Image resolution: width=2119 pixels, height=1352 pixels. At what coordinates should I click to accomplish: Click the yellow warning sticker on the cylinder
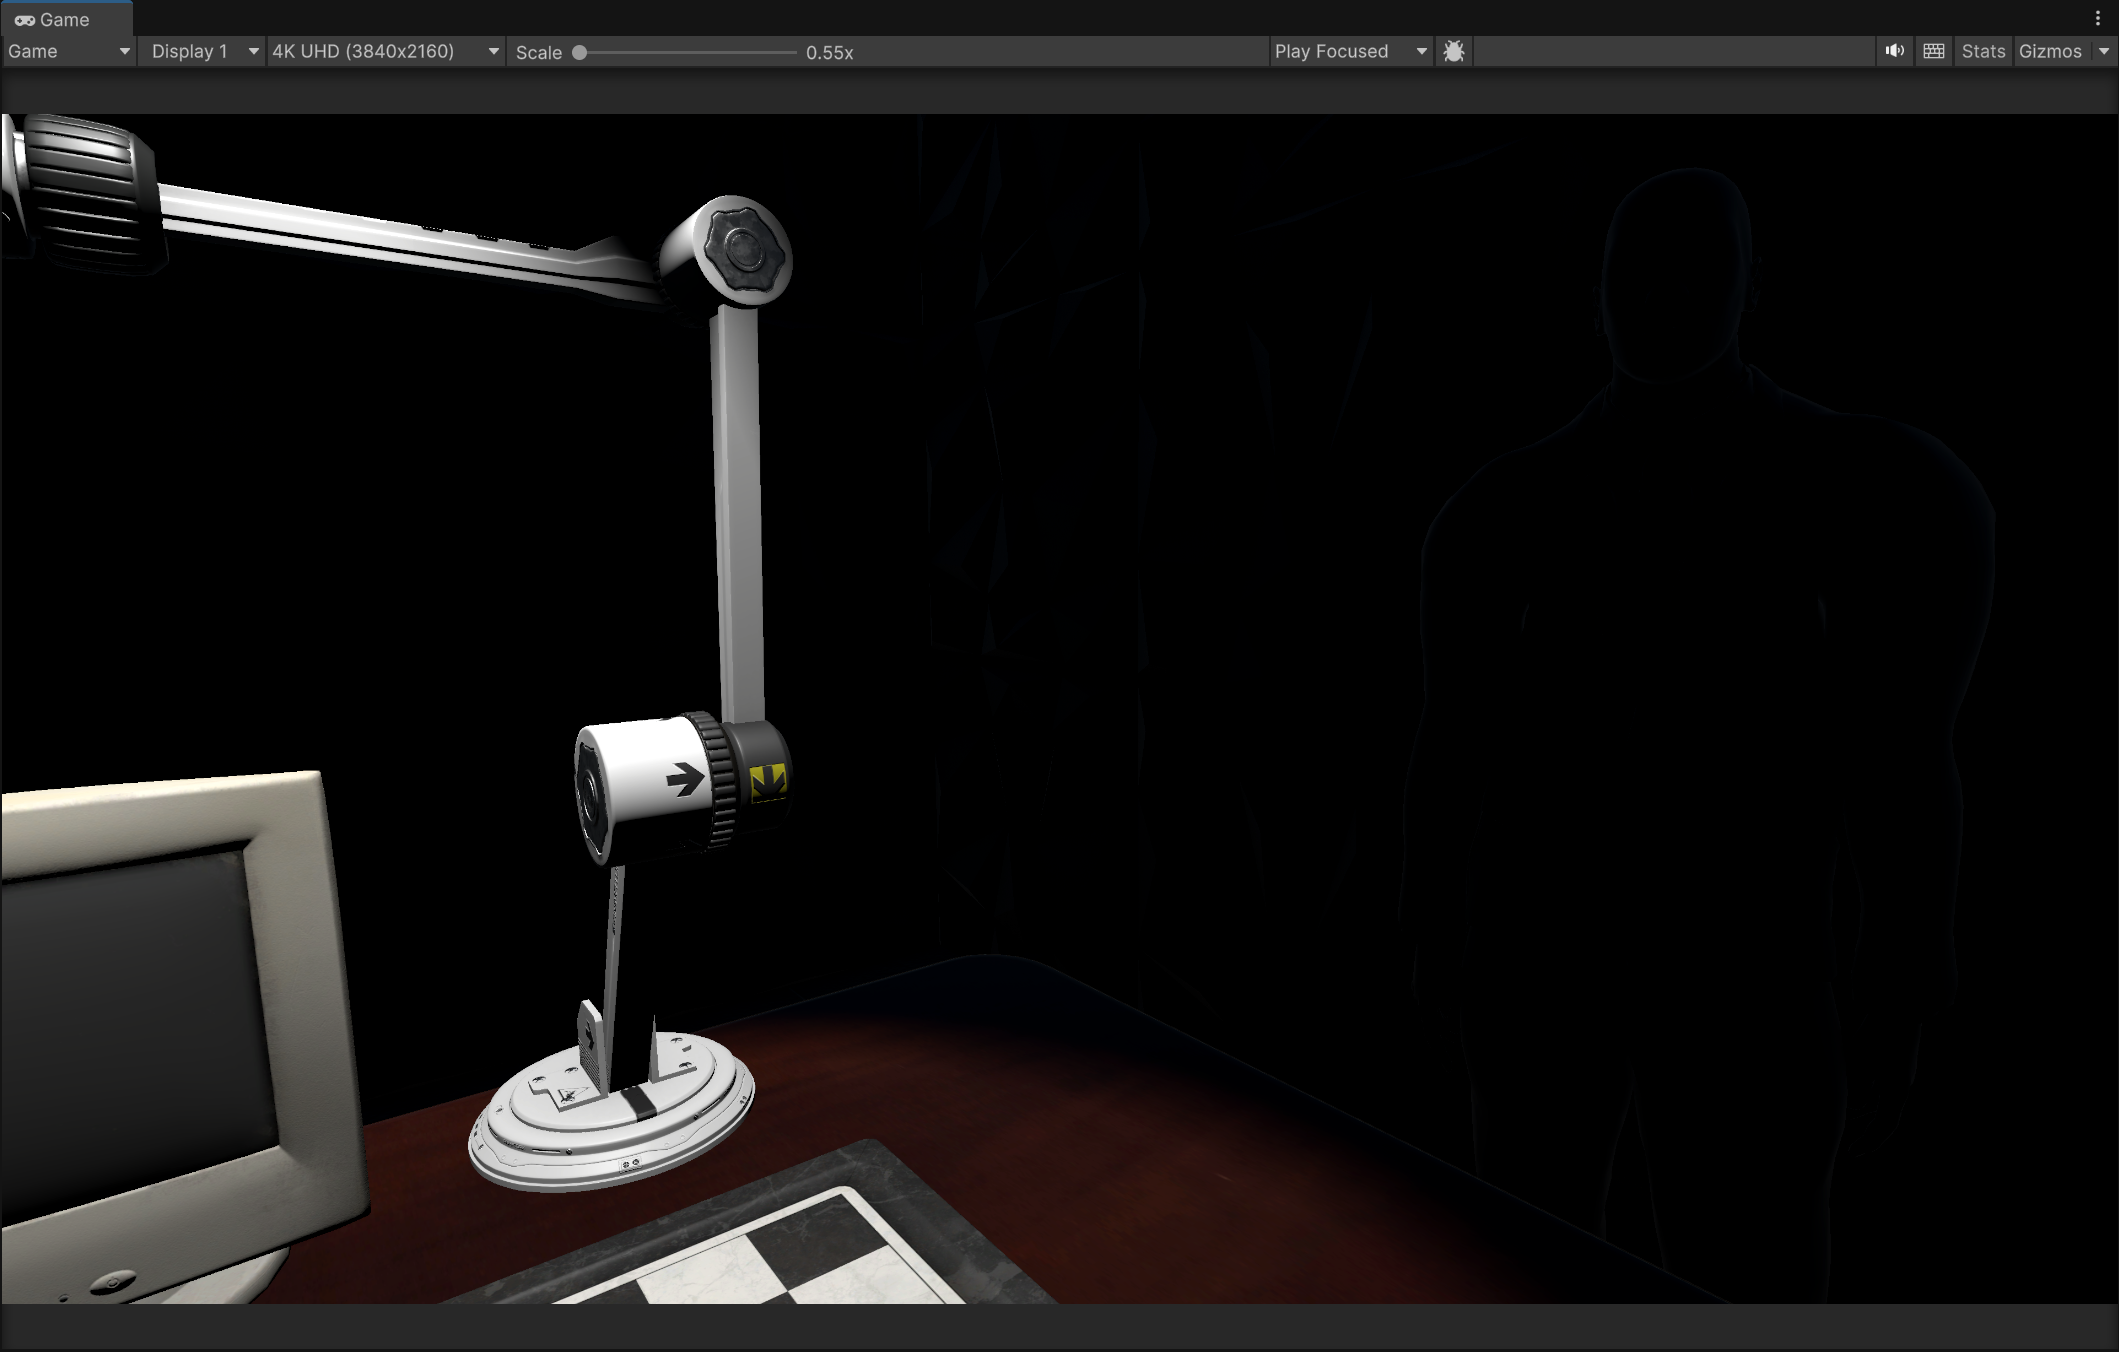coord(767,782)
